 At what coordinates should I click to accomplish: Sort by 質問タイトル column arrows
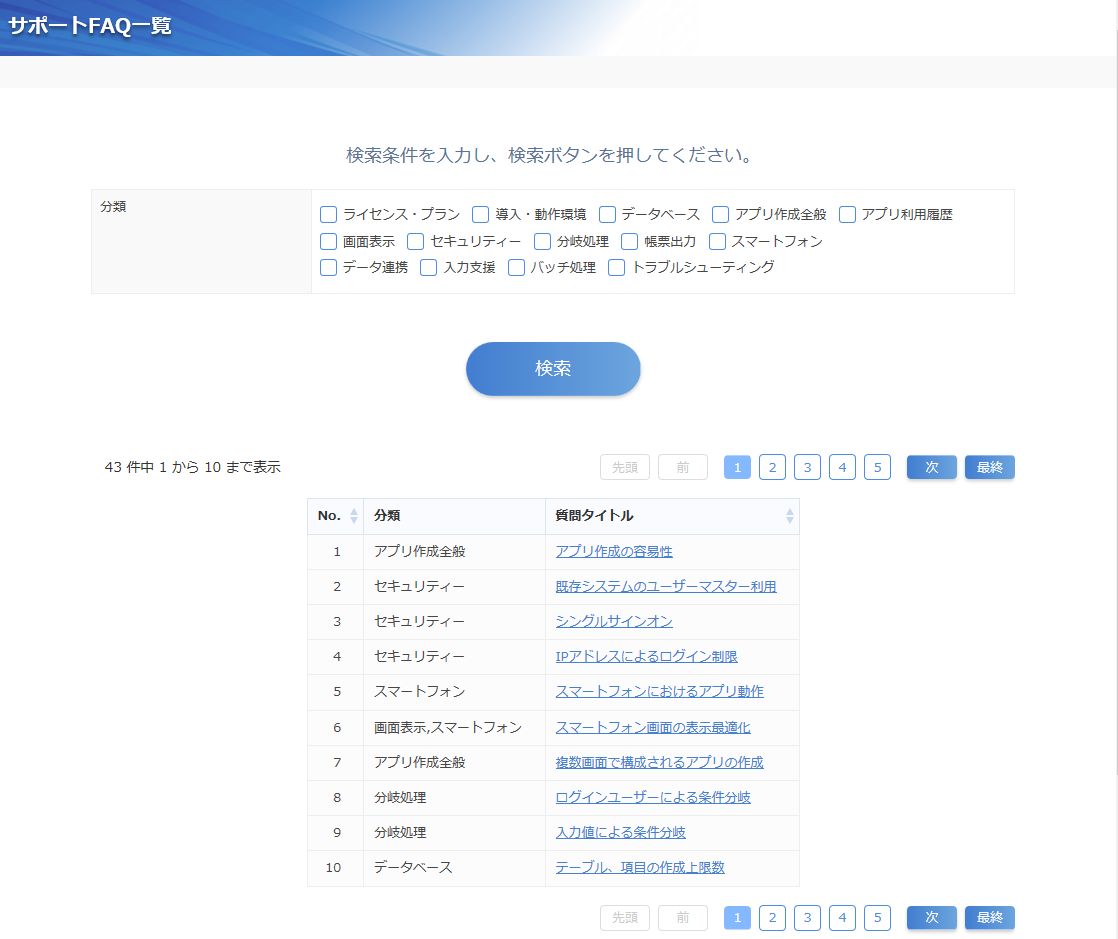[x=789, y=516]
